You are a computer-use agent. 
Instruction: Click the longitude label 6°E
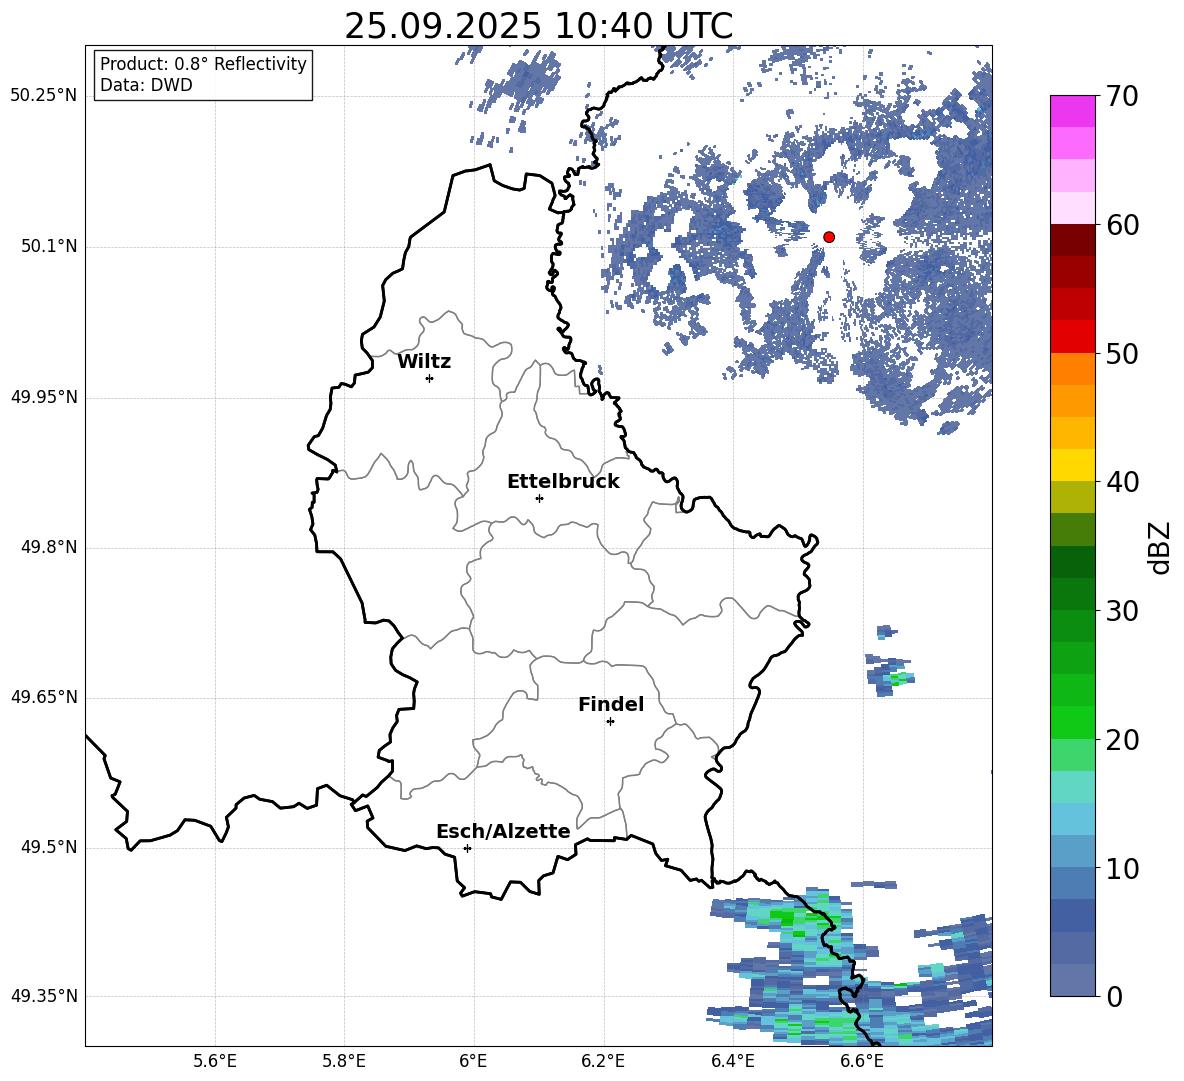click(x=473, y=1061)
